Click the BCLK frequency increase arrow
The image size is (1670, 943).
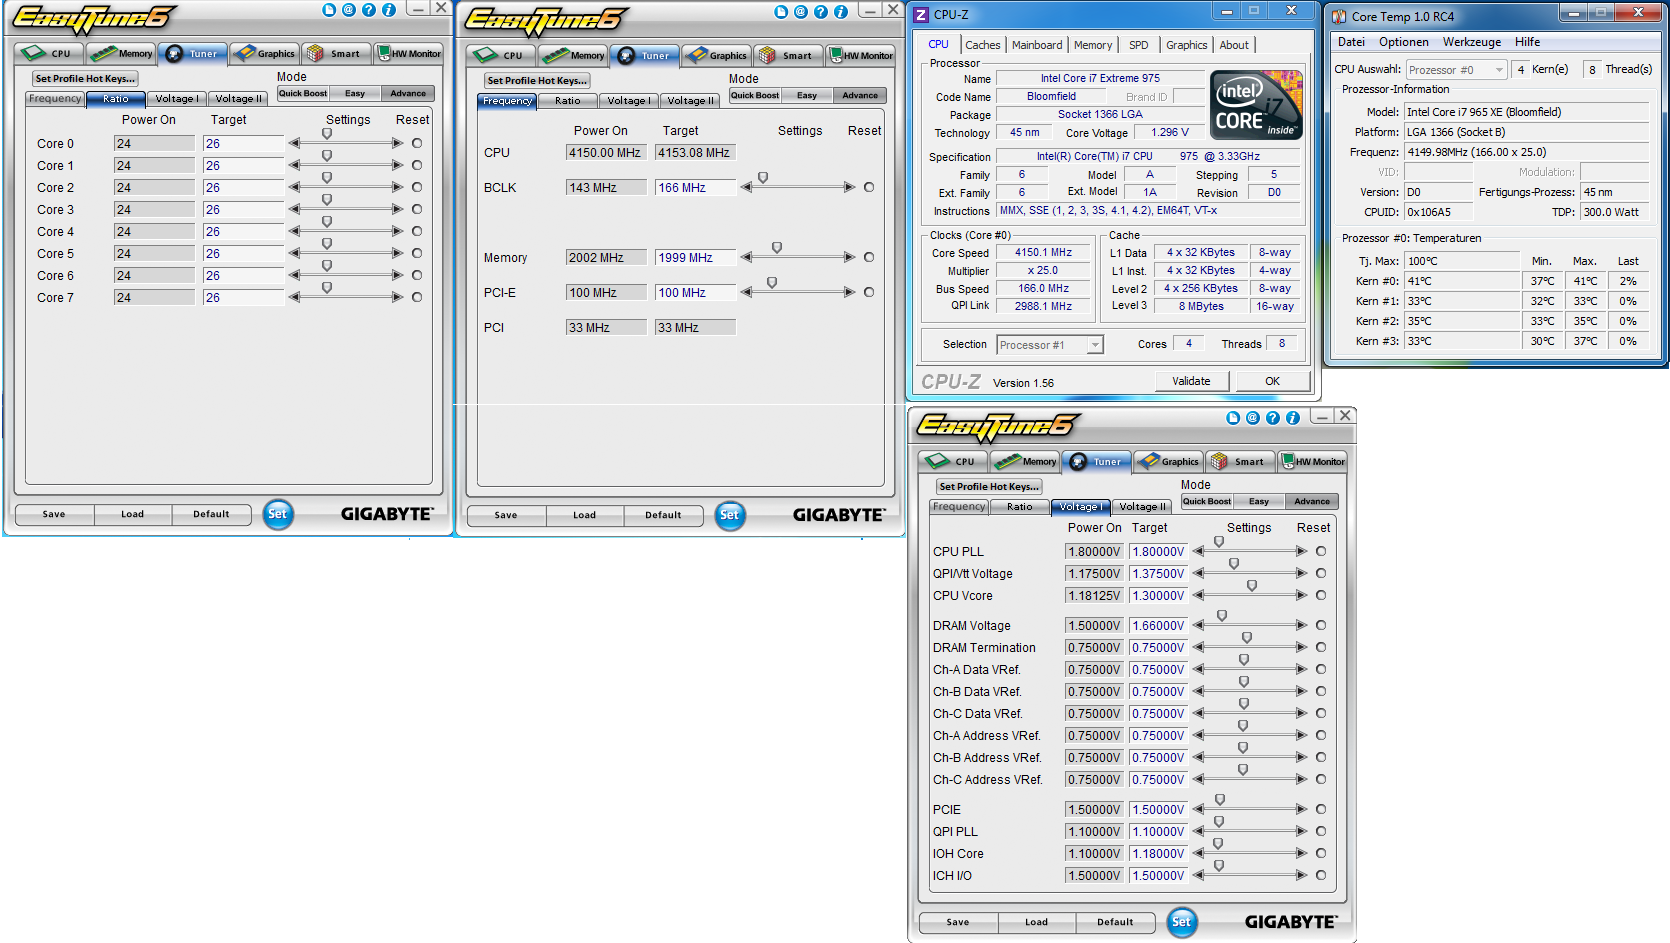pyautogui.click(x=849, y=187)
